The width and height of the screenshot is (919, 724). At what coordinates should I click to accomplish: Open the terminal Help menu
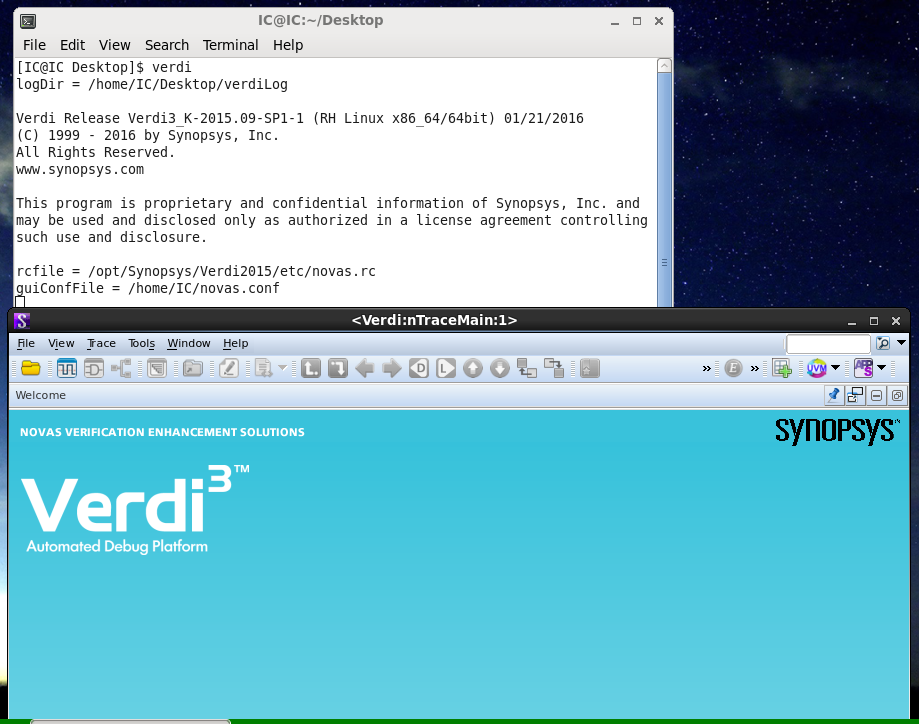click(288, 45)
